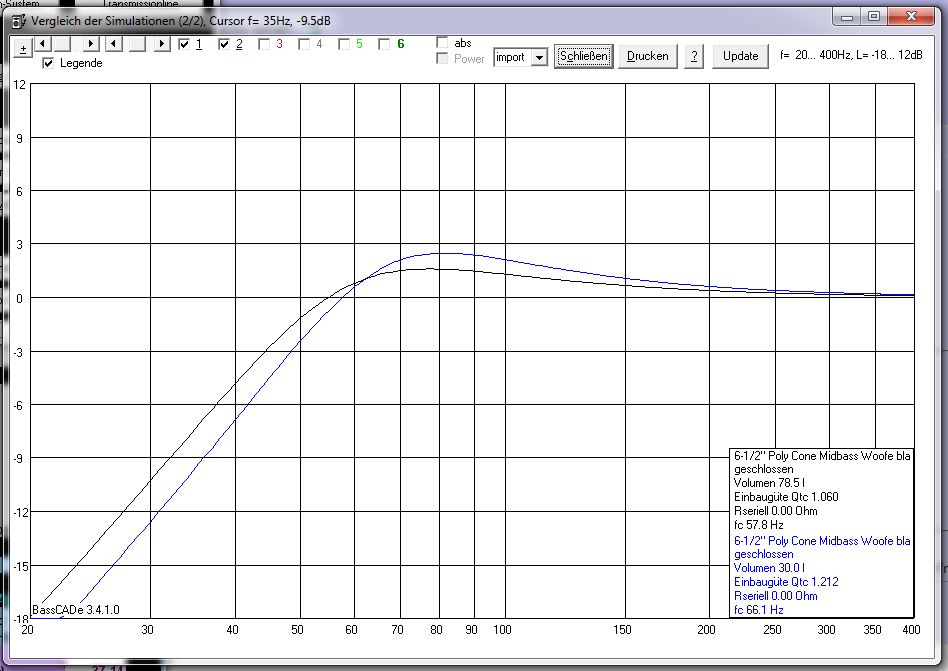Screen dimensions: 948x671
Task: Hide the legend via Legende checkbox
Action: tap(48, 63)
